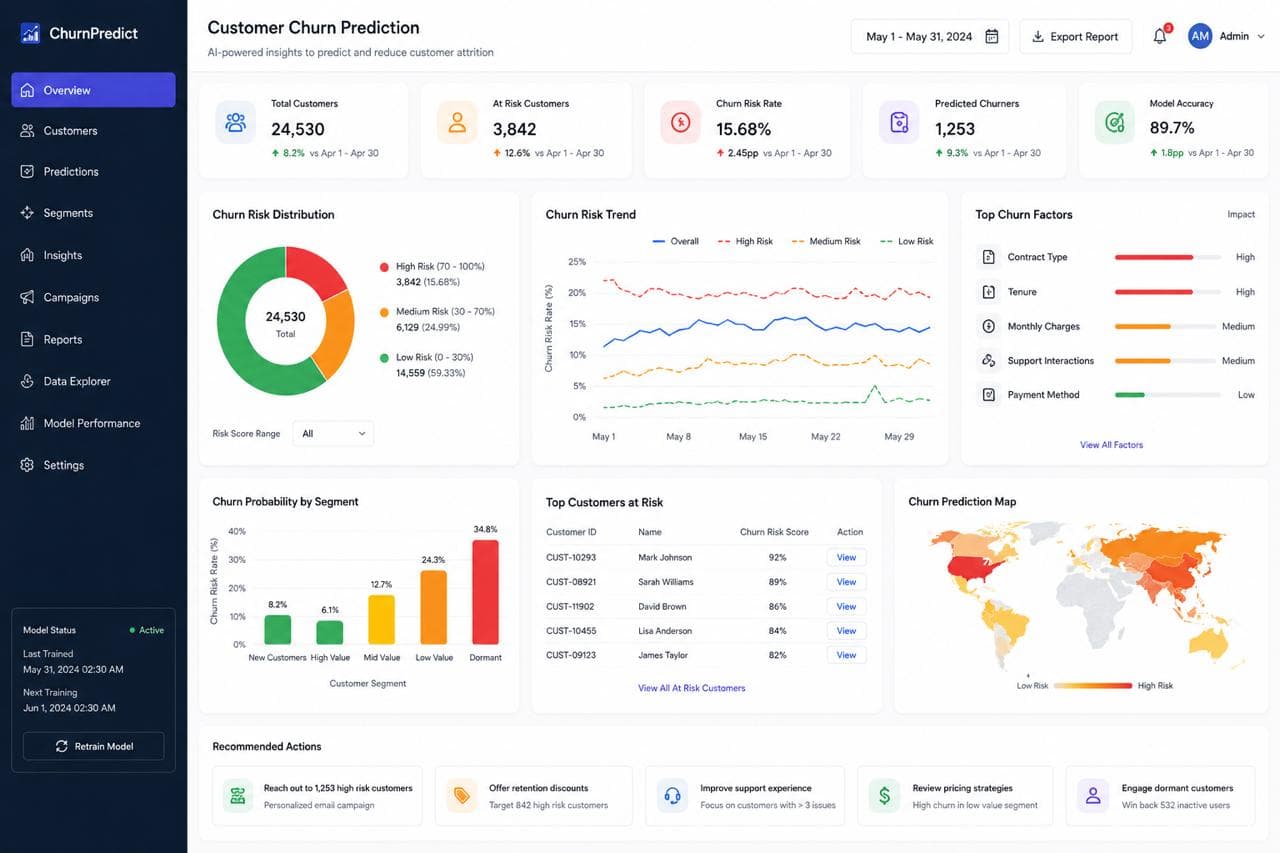View customer CUST-09123 James Taylor

coord(846,655)
